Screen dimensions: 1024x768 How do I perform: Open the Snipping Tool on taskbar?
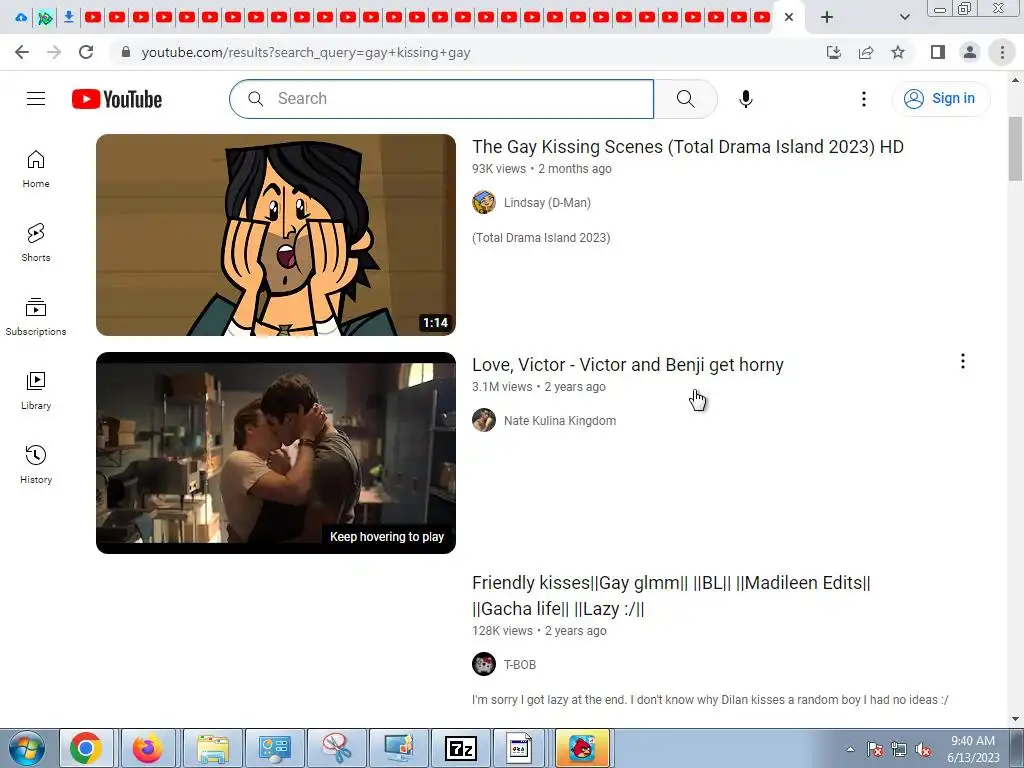pos(337,748)
